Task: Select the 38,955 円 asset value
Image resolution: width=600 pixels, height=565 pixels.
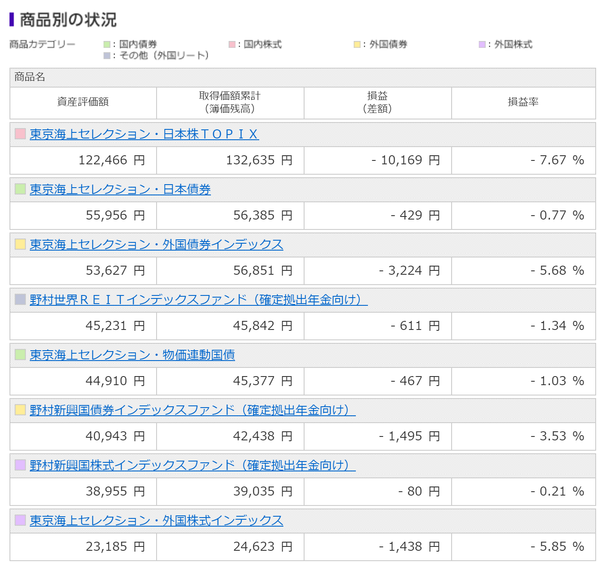Action: click(115, 492)
